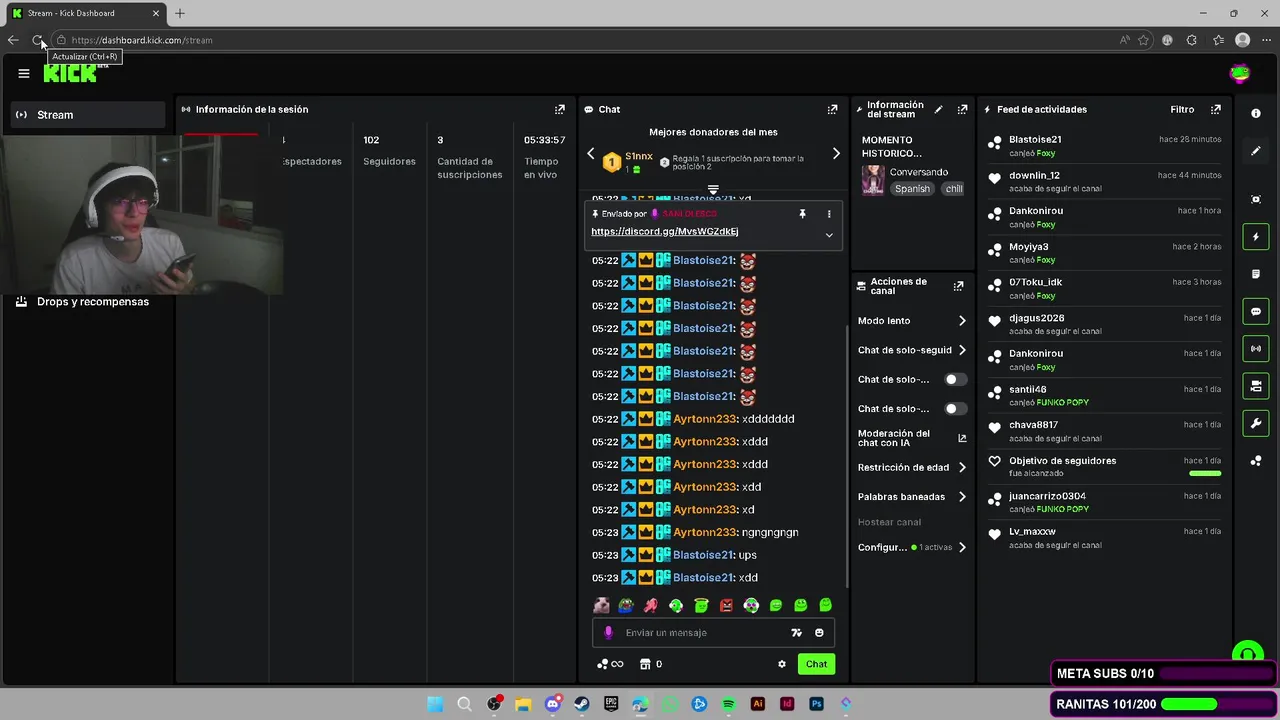Edit the stream information with pencil icon
Screen dimensions: 1280x720
938,109
